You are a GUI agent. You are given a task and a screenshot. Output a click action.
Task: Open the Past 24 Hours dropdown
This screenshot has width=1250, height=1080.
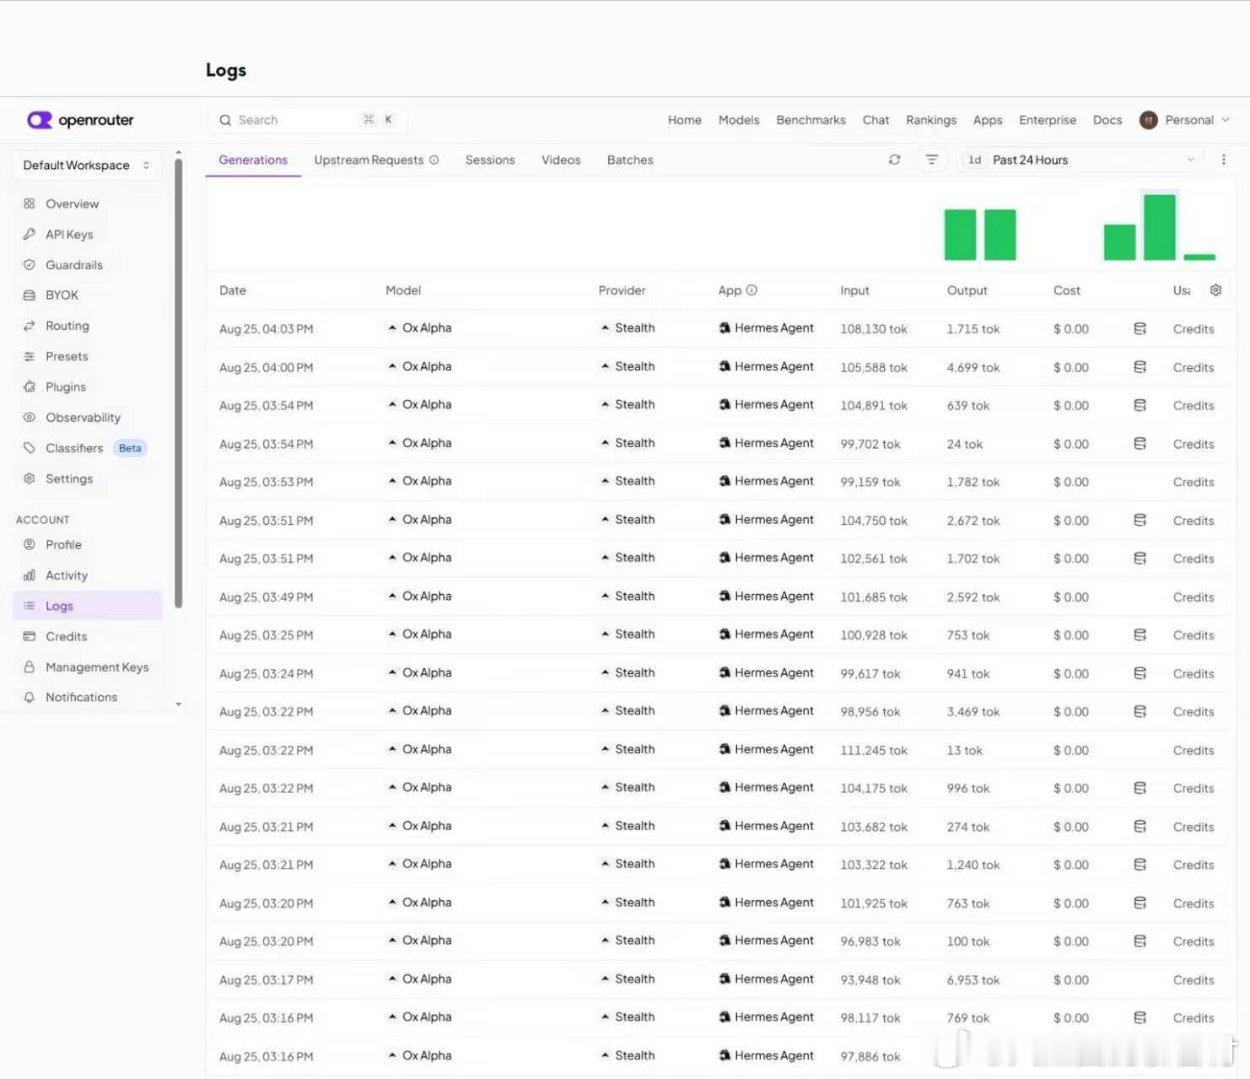(1081, 160)
